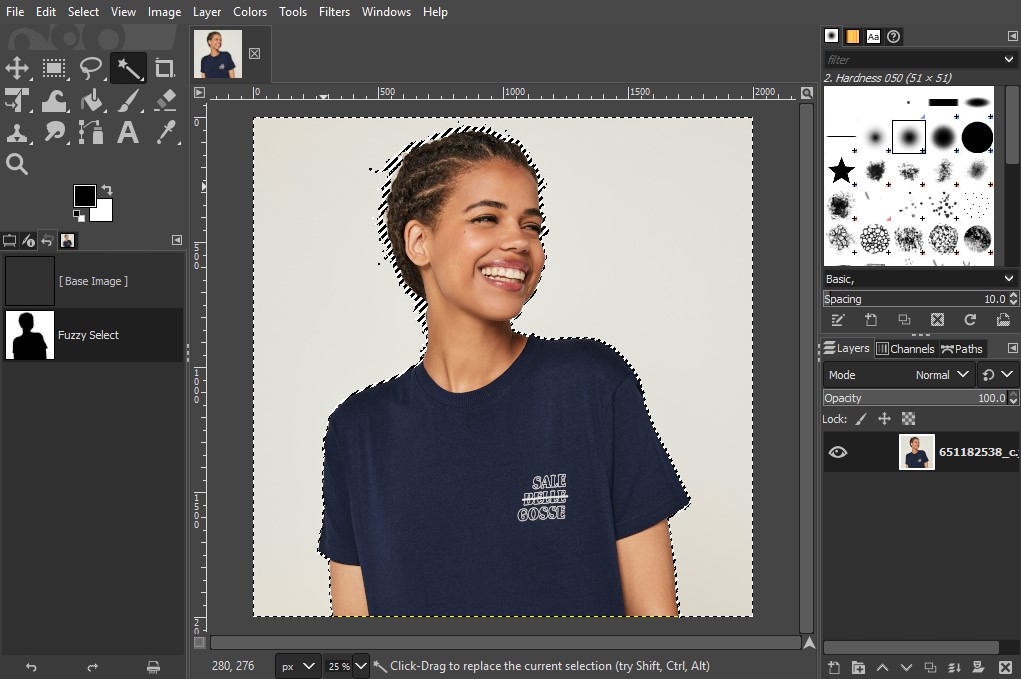Toggle visibility of the 651182538_c layer

pos(838,452)
